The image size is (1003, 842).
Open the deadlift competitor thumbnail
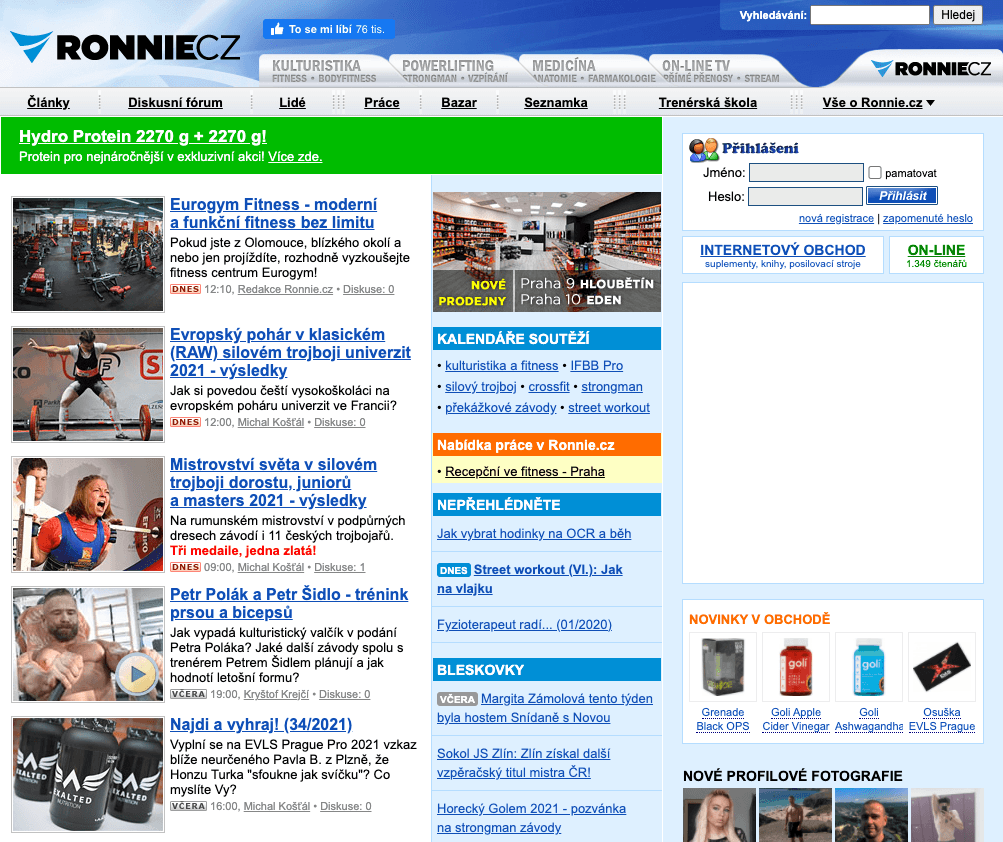[x=88, y=384]
